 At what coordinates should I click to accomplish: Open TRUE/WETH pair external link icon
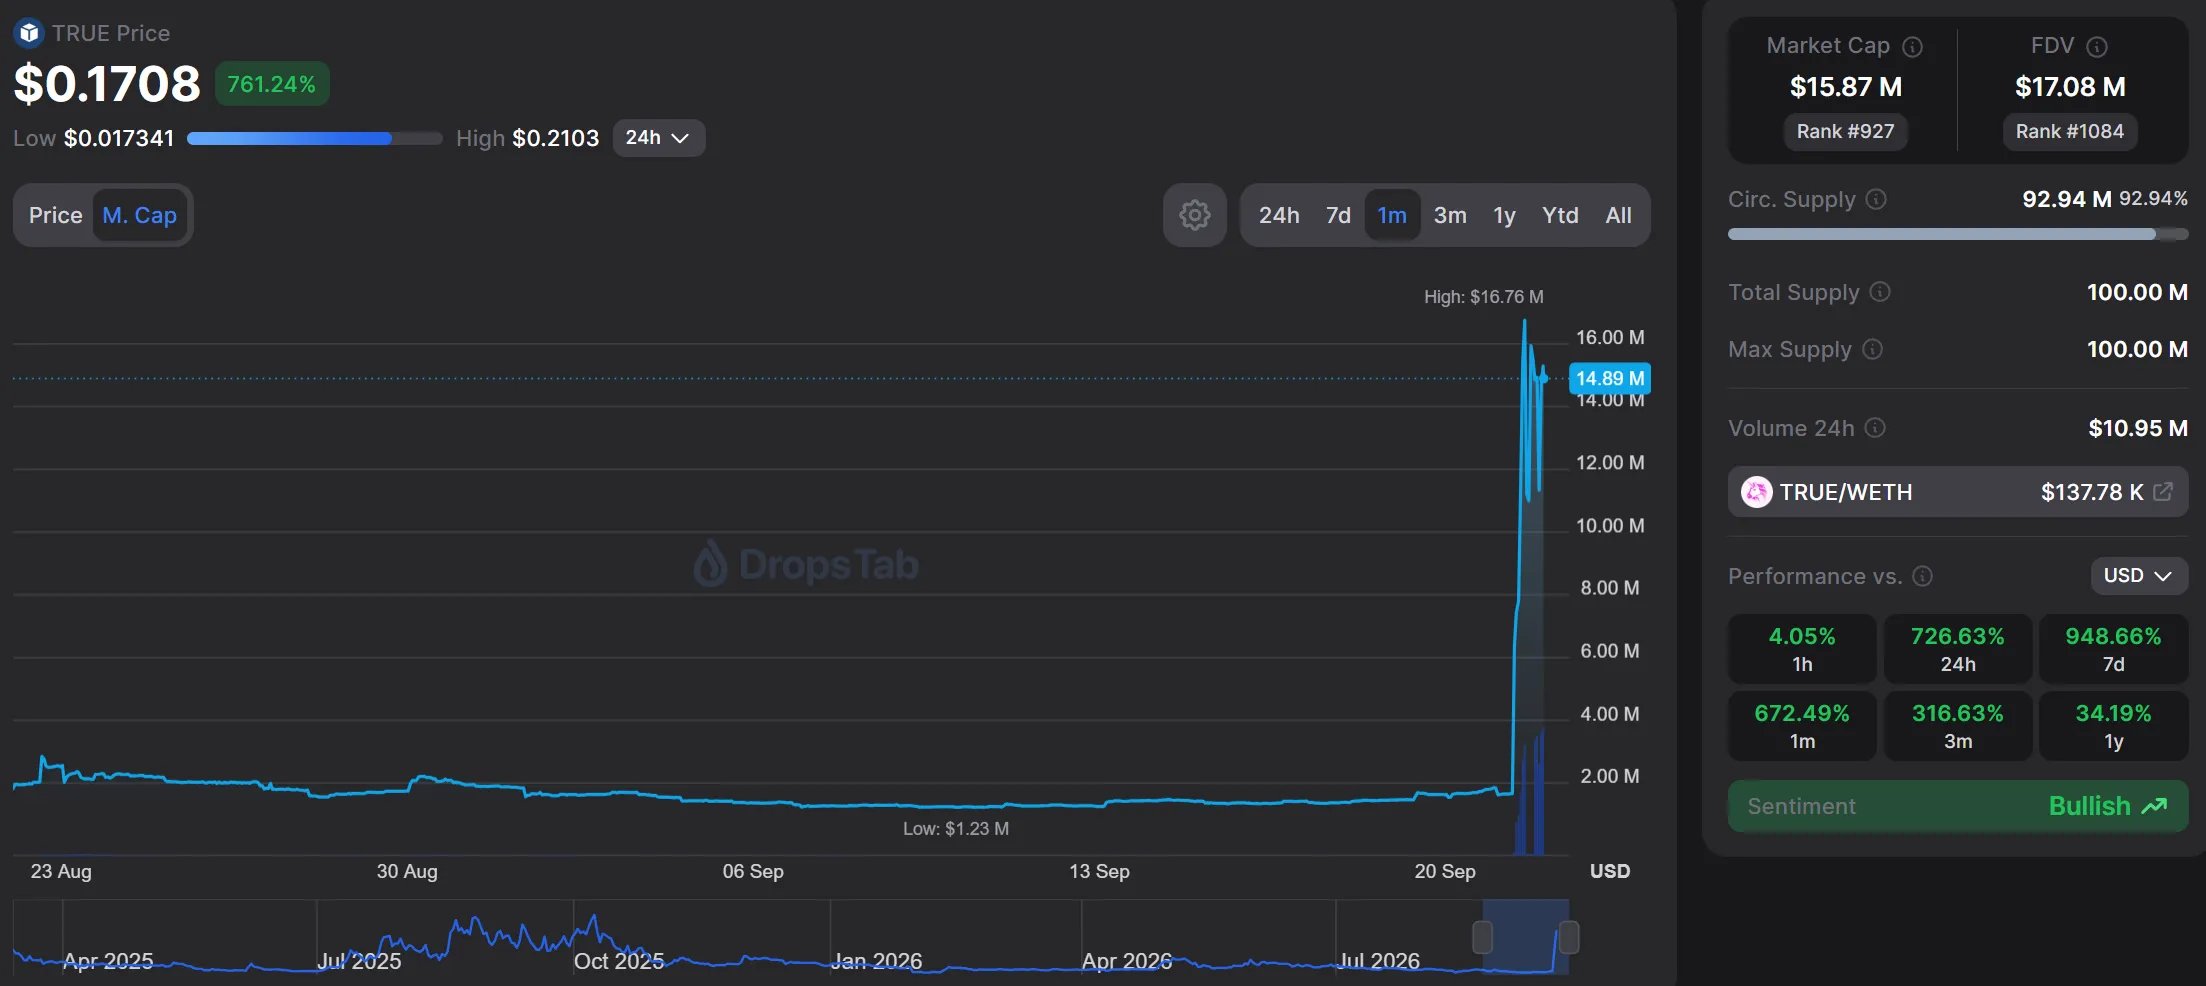(2163, 492)
